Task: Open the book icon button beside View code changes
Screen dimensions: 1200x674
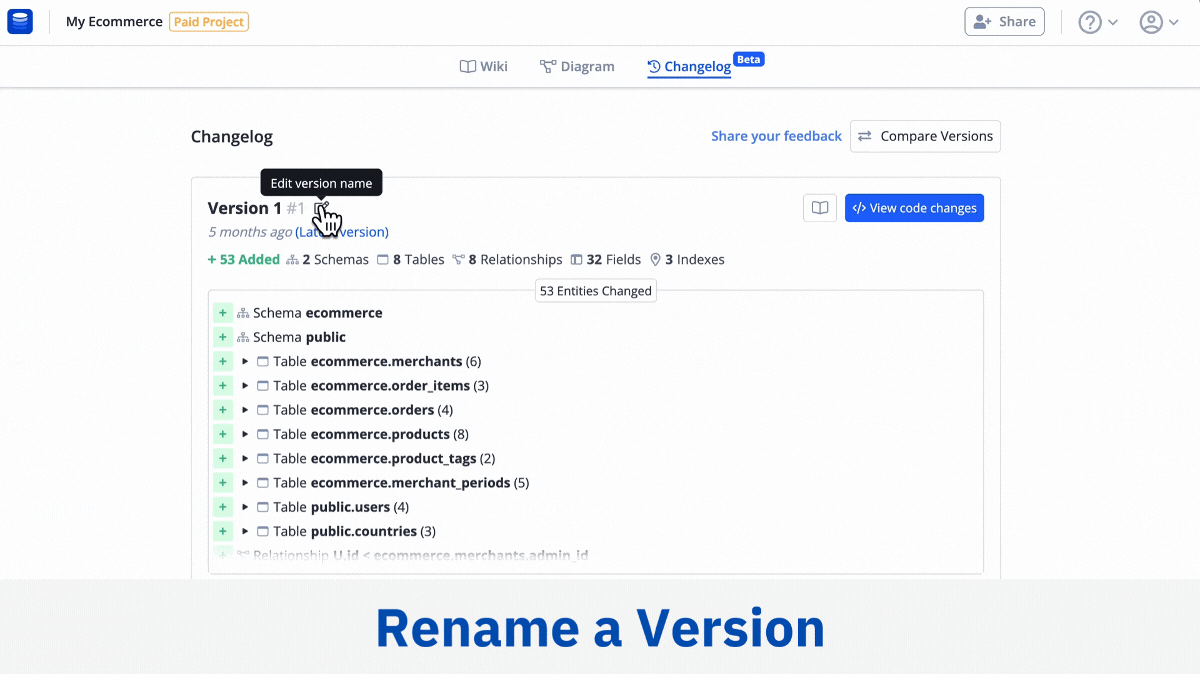Action: pos(820,208)
